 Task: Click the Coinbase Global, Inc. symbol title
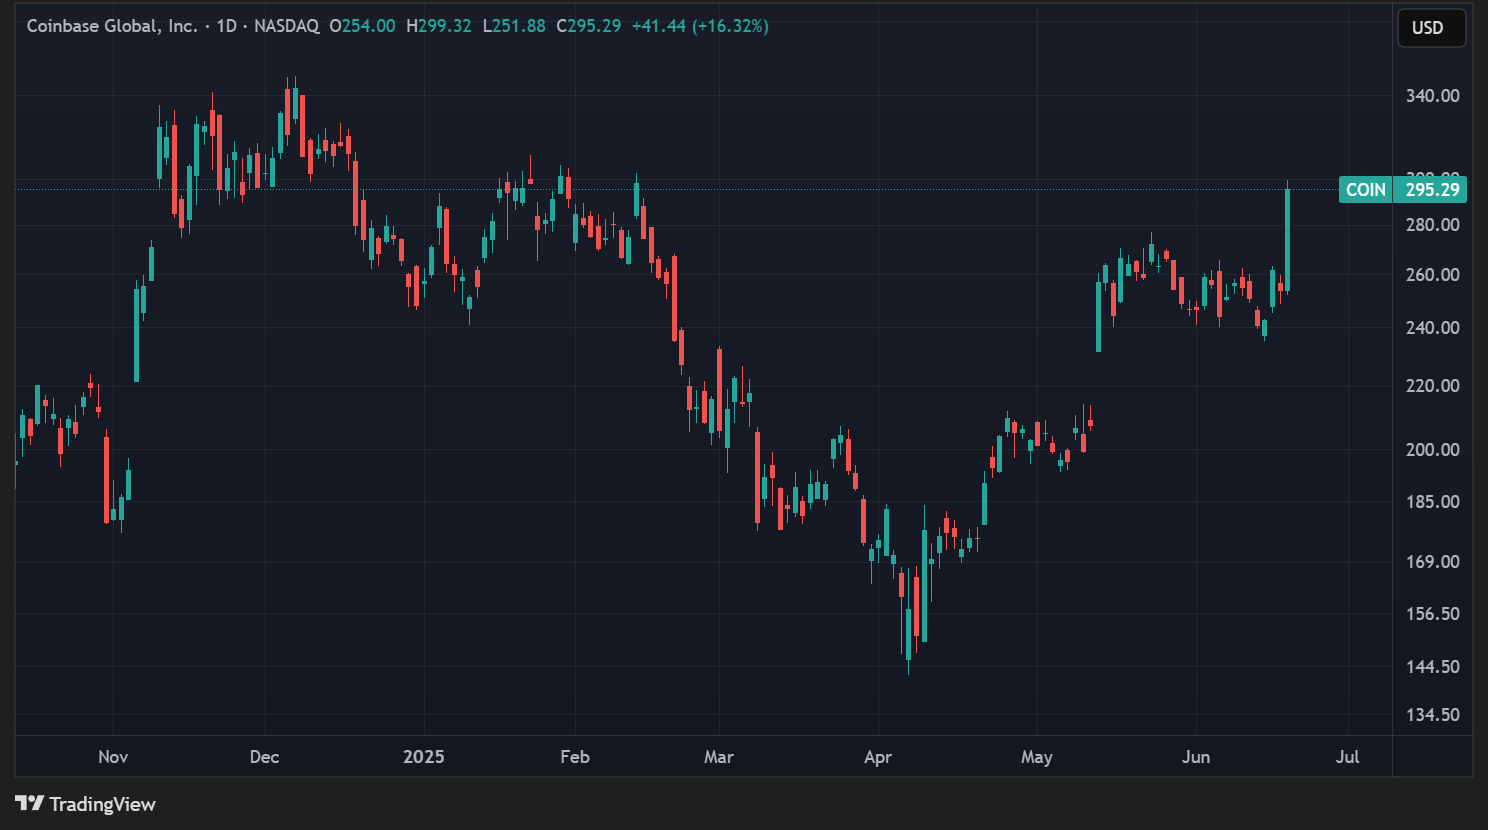pyautogui.click(x=113, y=27)
